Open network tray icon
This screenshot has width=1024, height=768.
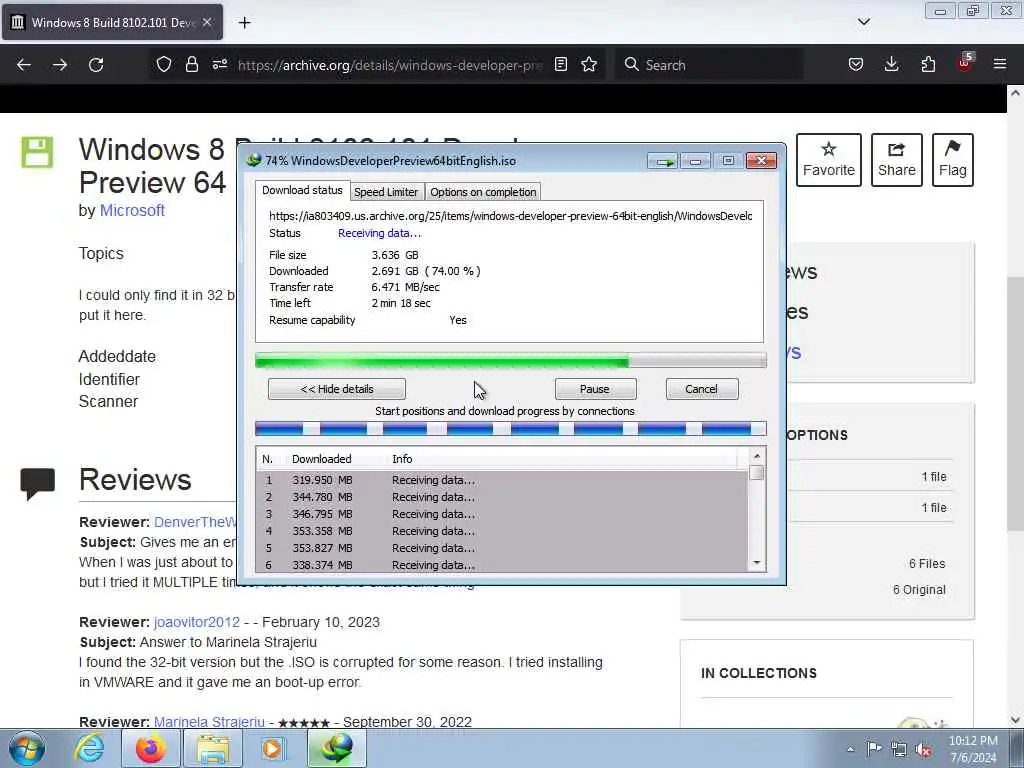click(x=899, y=749)
